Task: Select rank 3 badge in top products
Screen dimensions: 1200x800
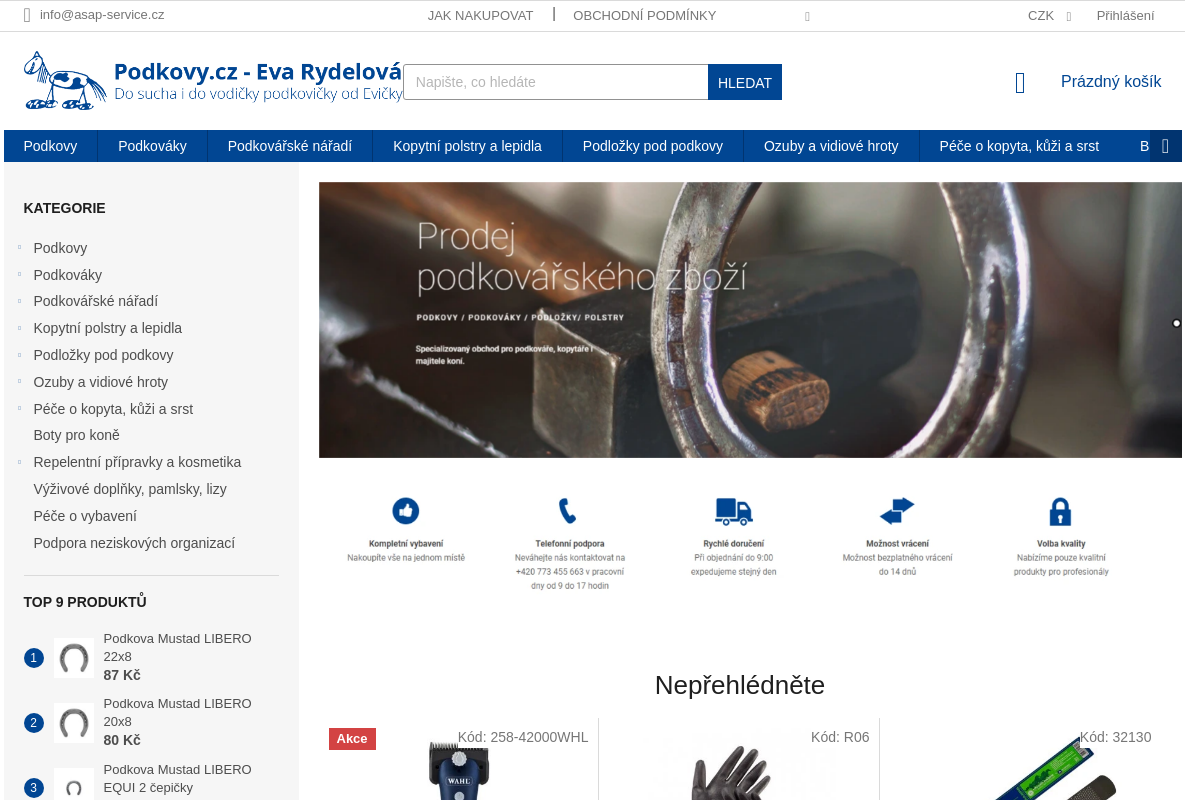Action: (x=34, y=788)
